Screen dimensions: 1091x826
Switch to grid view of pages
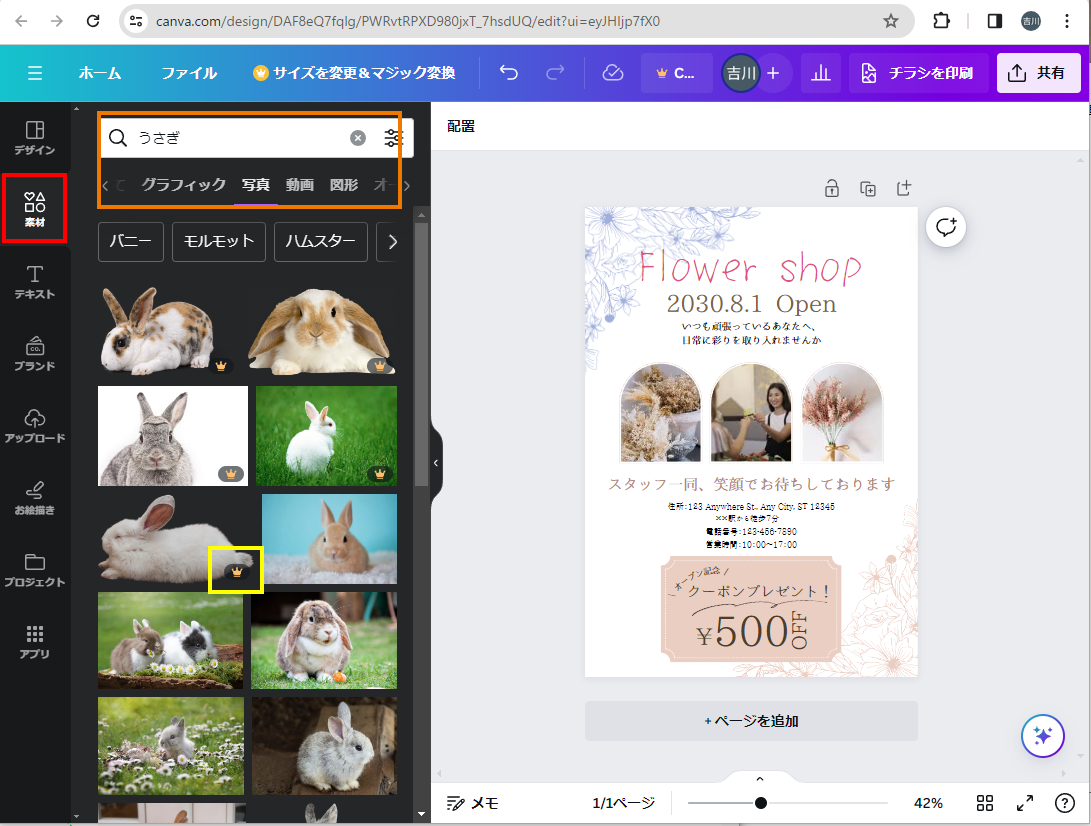985,803
